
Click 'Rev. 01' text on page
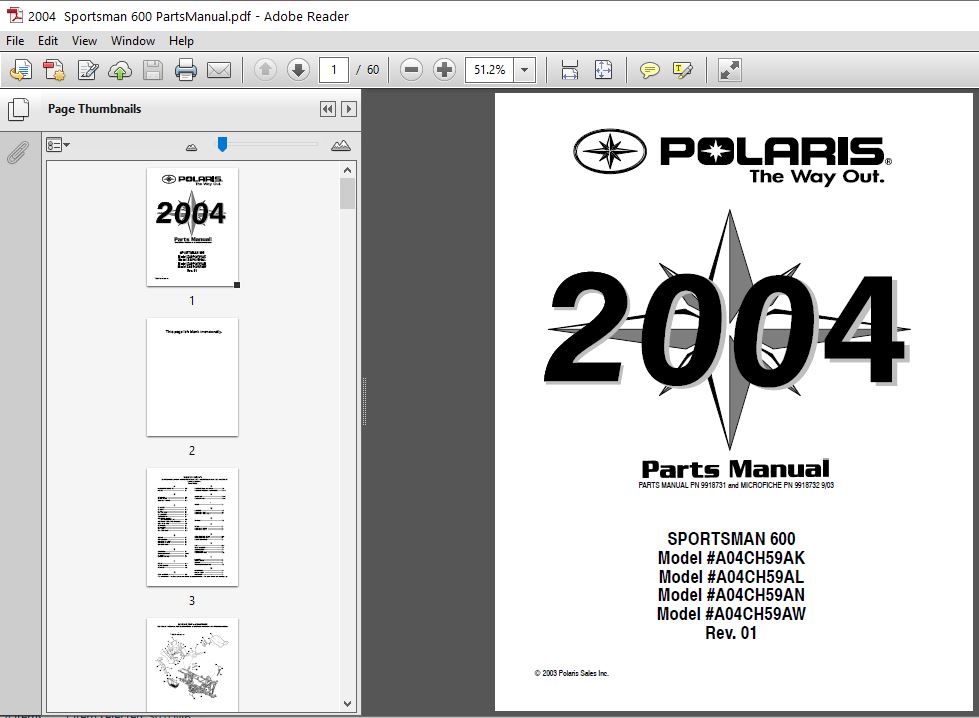[x=731, y=632]
